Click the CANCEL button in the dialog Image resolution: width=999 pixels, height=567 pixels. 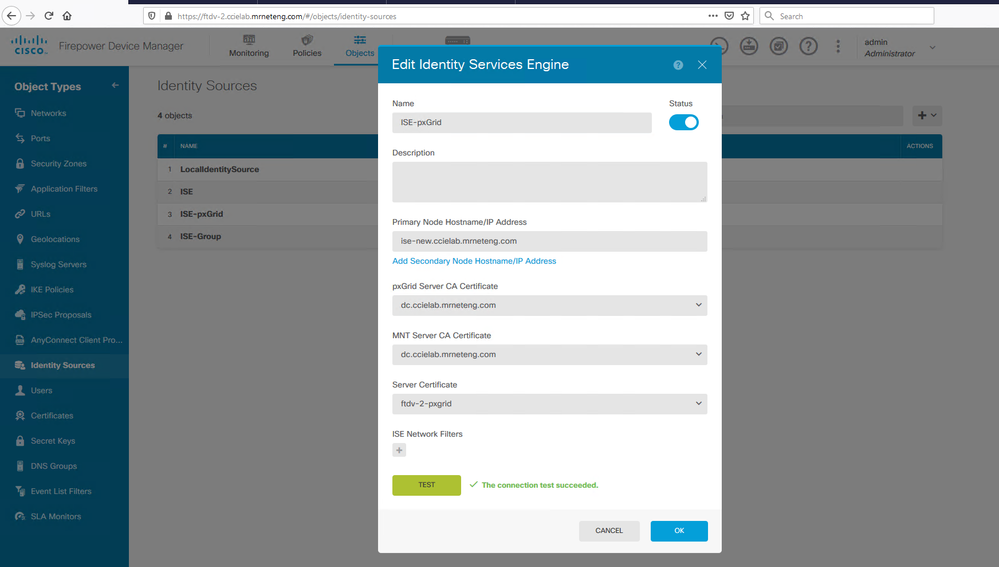(x=608, y=531)
